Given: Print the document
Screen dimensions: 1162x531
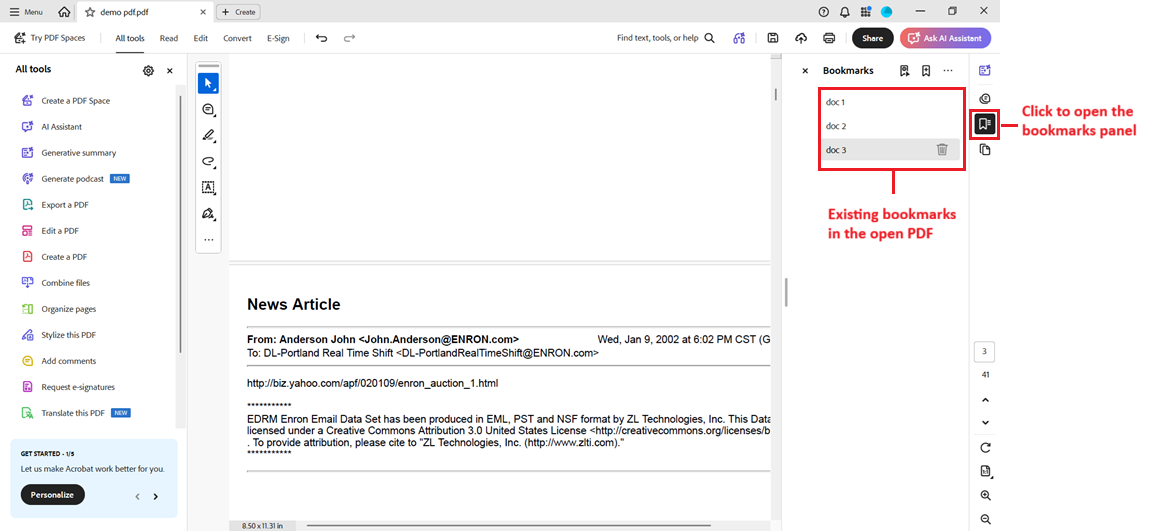Looking at the screenshot, I should point(829,38).
